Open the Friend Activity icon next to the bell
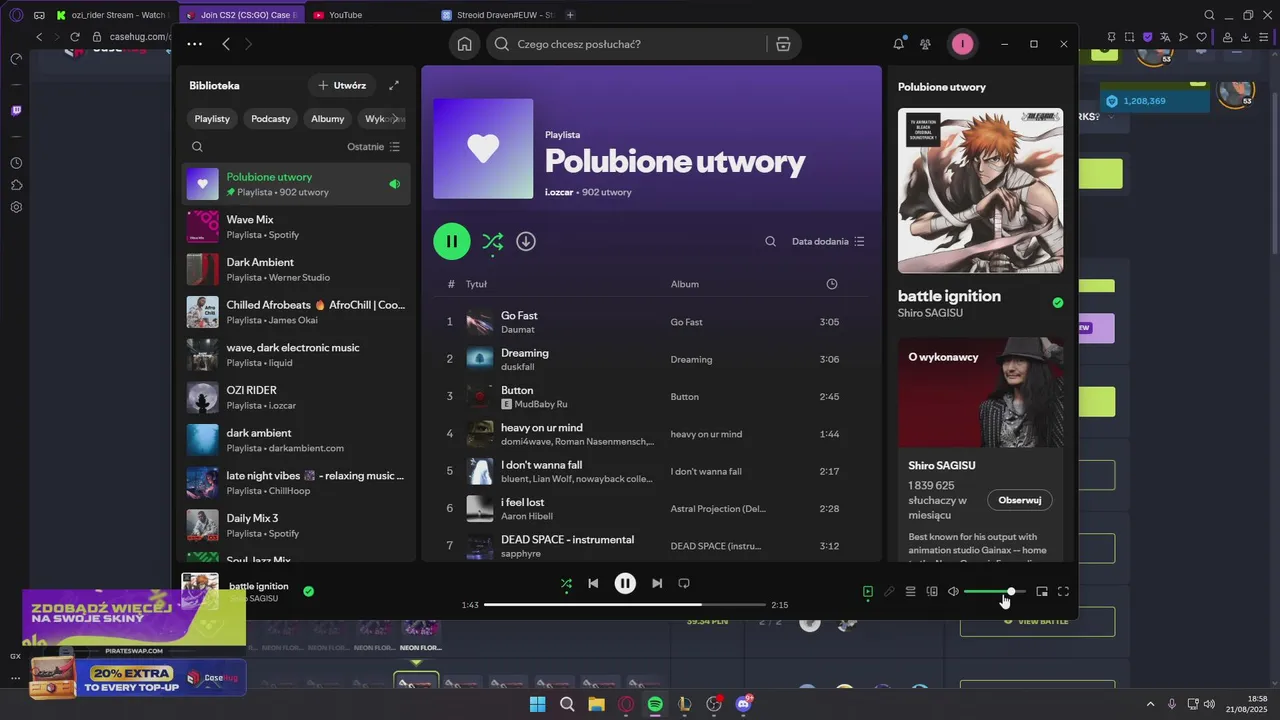The image size is (1280, 720). 925,44
